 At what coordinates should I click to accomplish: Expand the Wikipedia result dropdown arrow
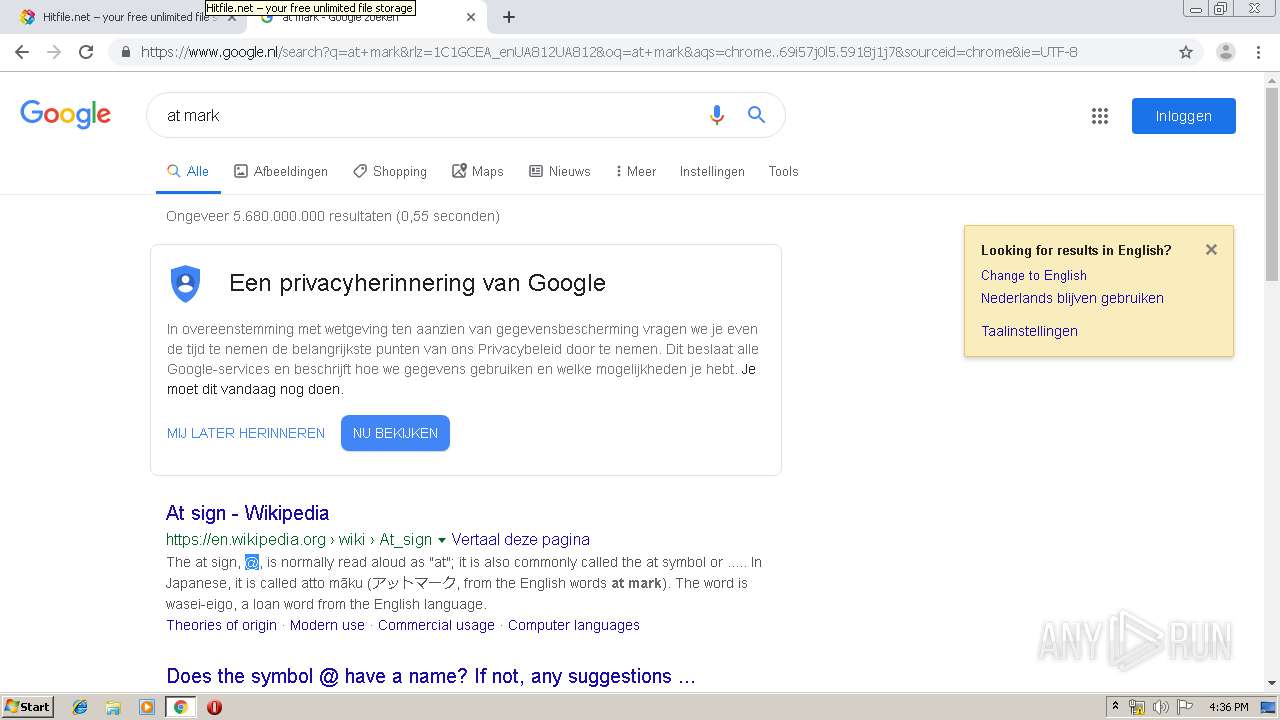[442, 540]
